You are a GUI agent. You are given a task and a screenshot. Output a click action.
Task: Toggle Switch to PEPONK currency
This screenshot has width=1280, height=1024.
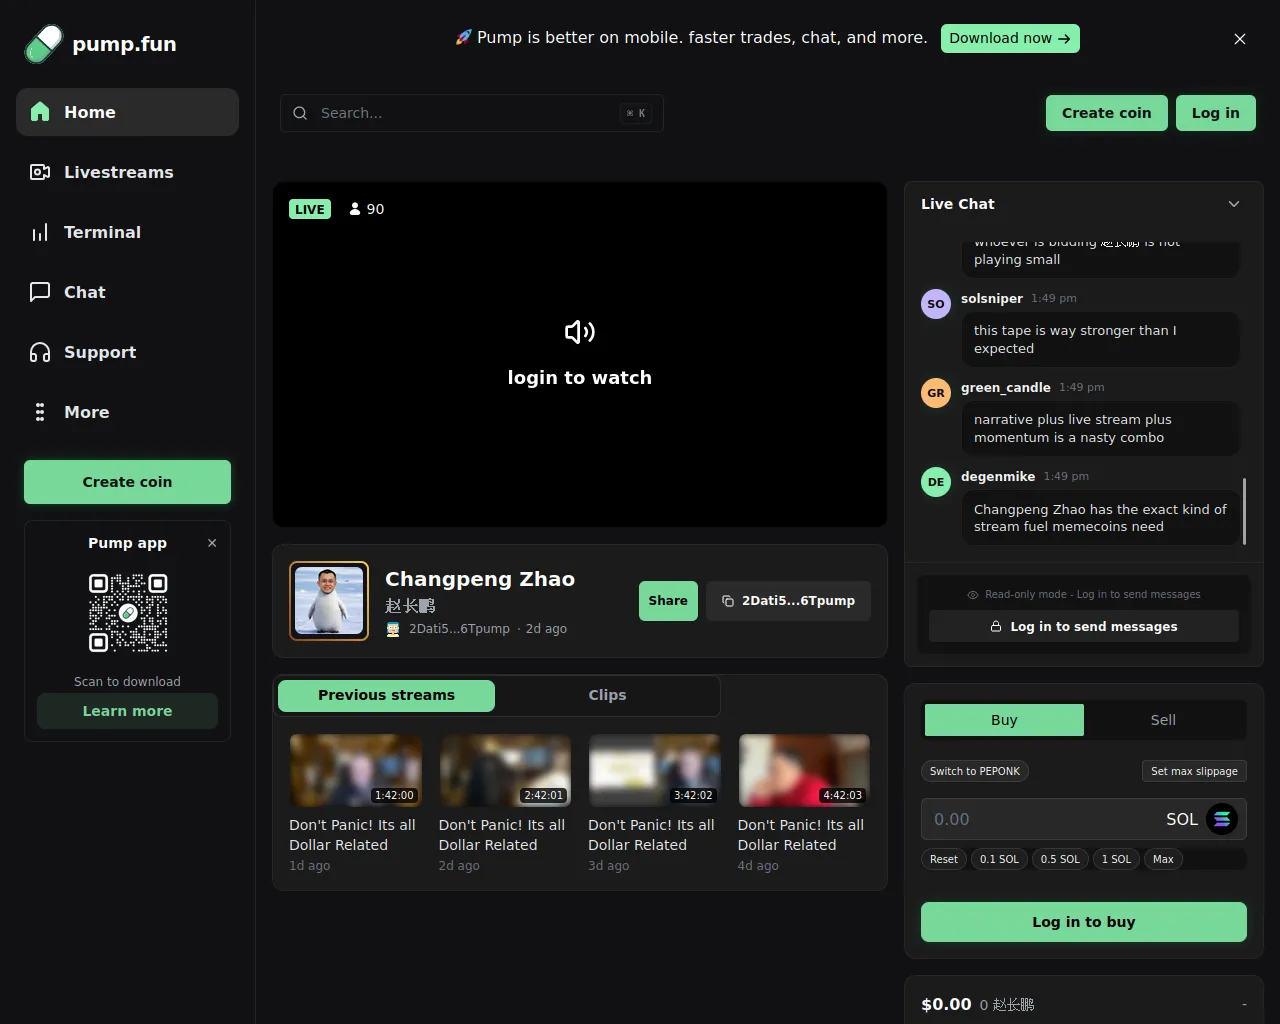[x=974, y=771]
